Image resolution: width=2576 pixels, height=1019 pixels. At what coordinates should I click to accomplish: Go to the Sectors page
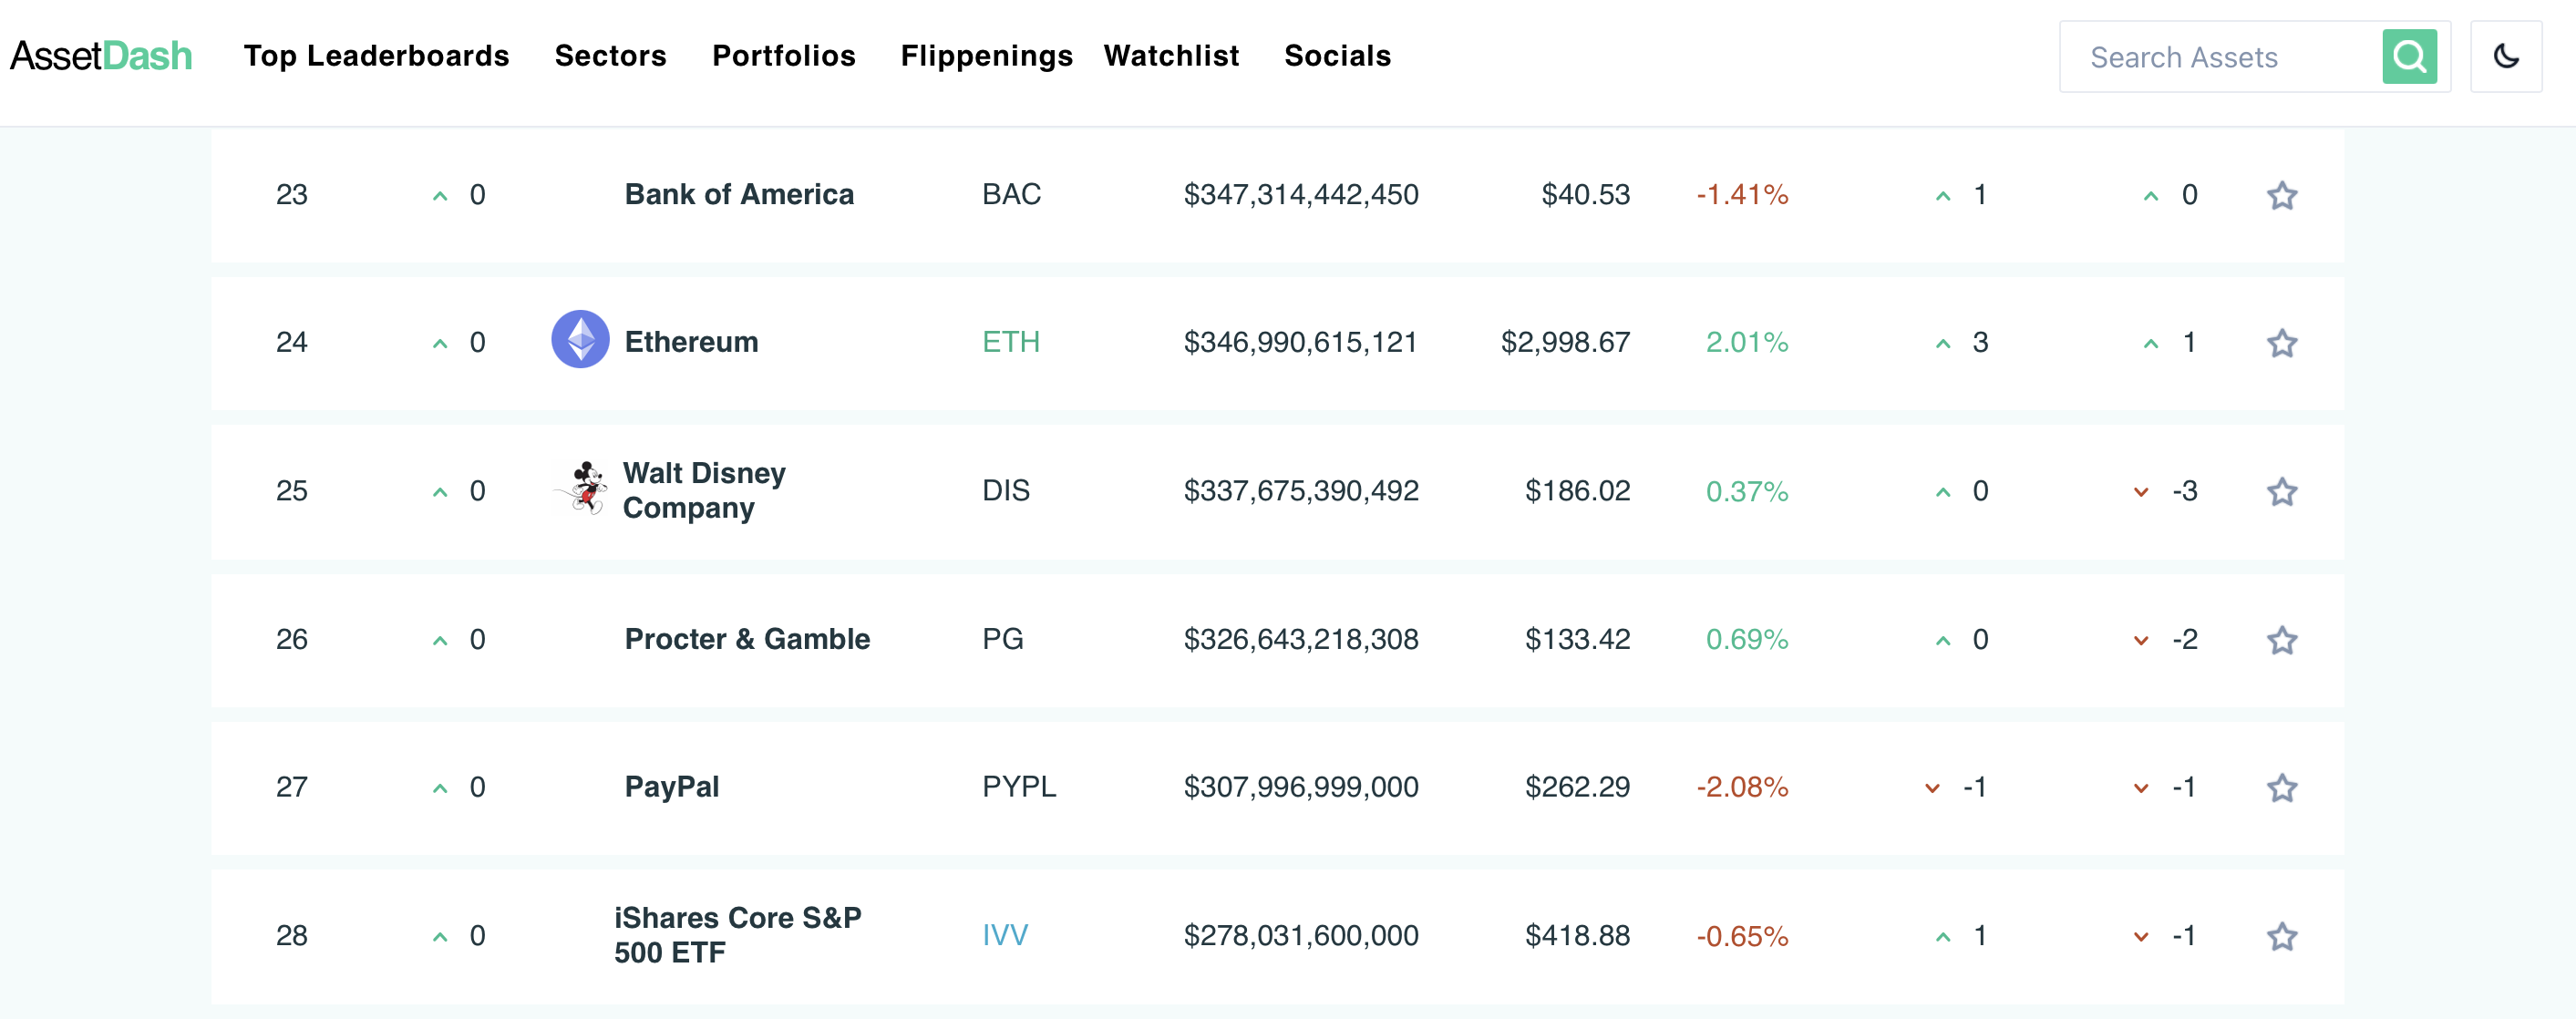point(610,56)
